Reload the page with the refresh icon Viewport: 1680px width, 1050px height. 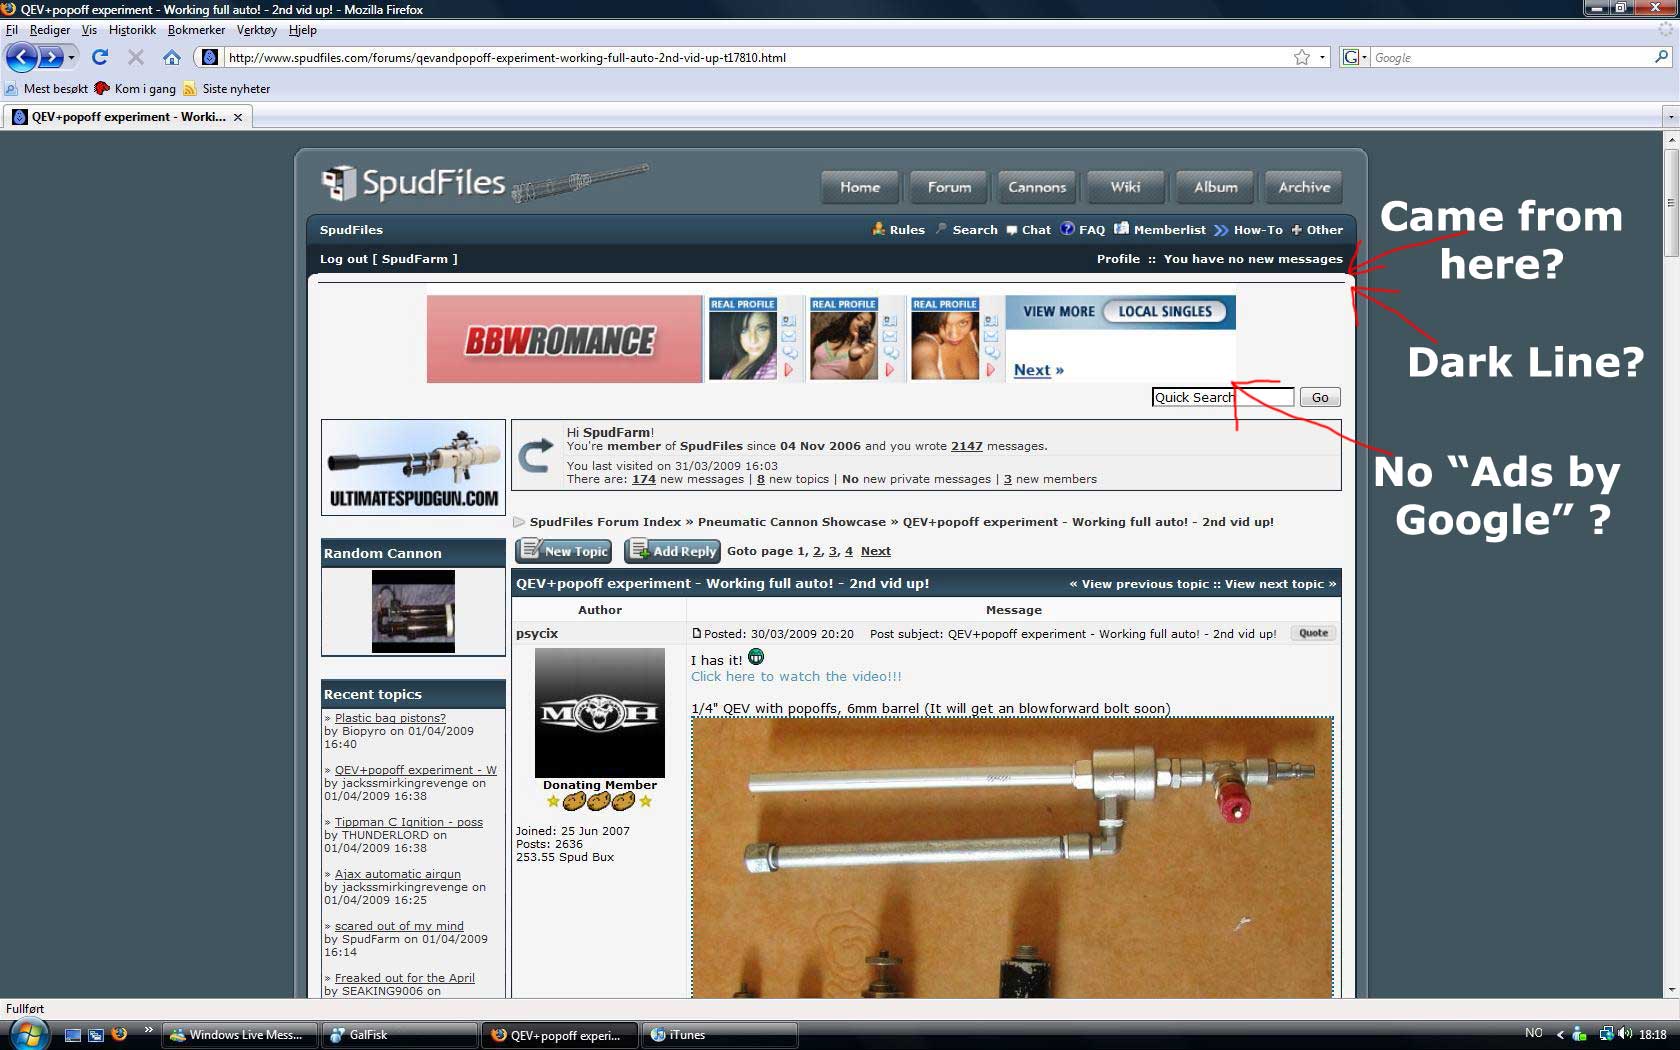point(100,57)
